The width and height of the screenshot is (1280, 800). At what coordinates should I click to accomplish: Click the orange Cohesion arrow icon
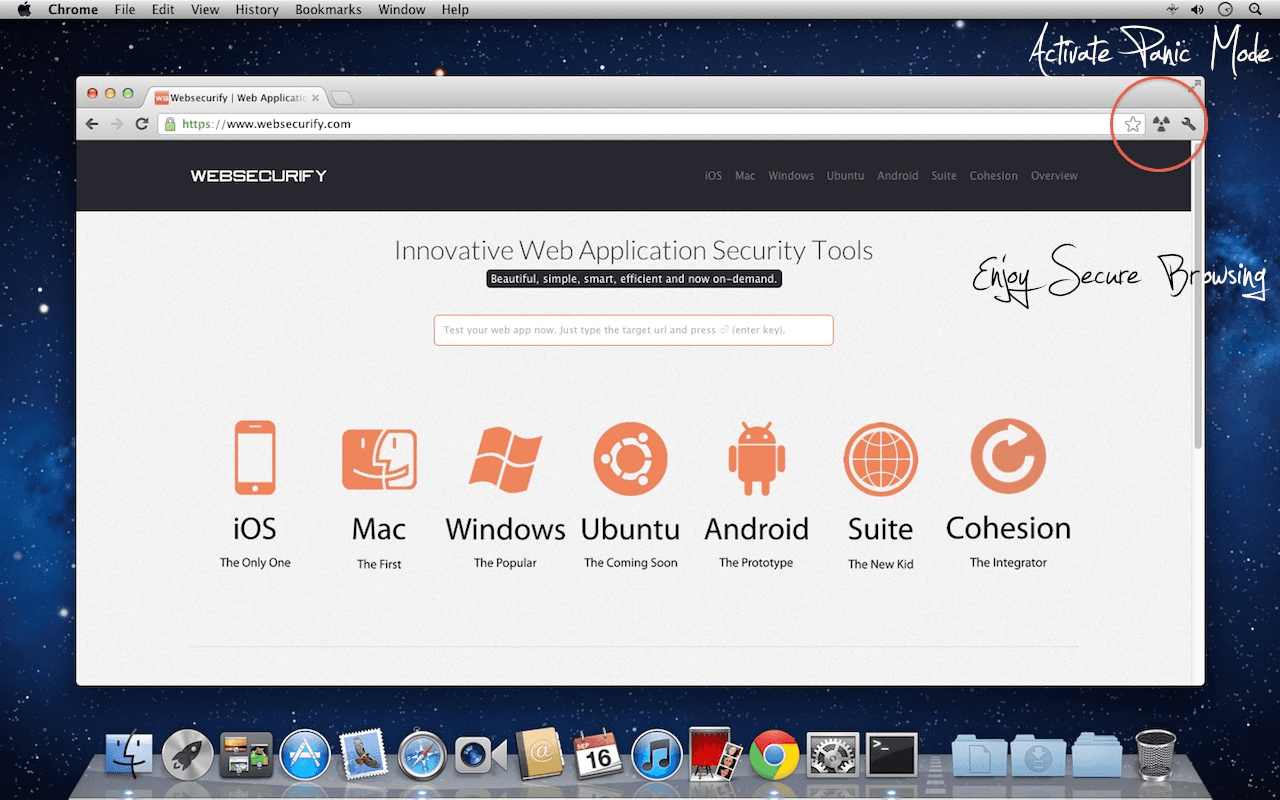1008,456
